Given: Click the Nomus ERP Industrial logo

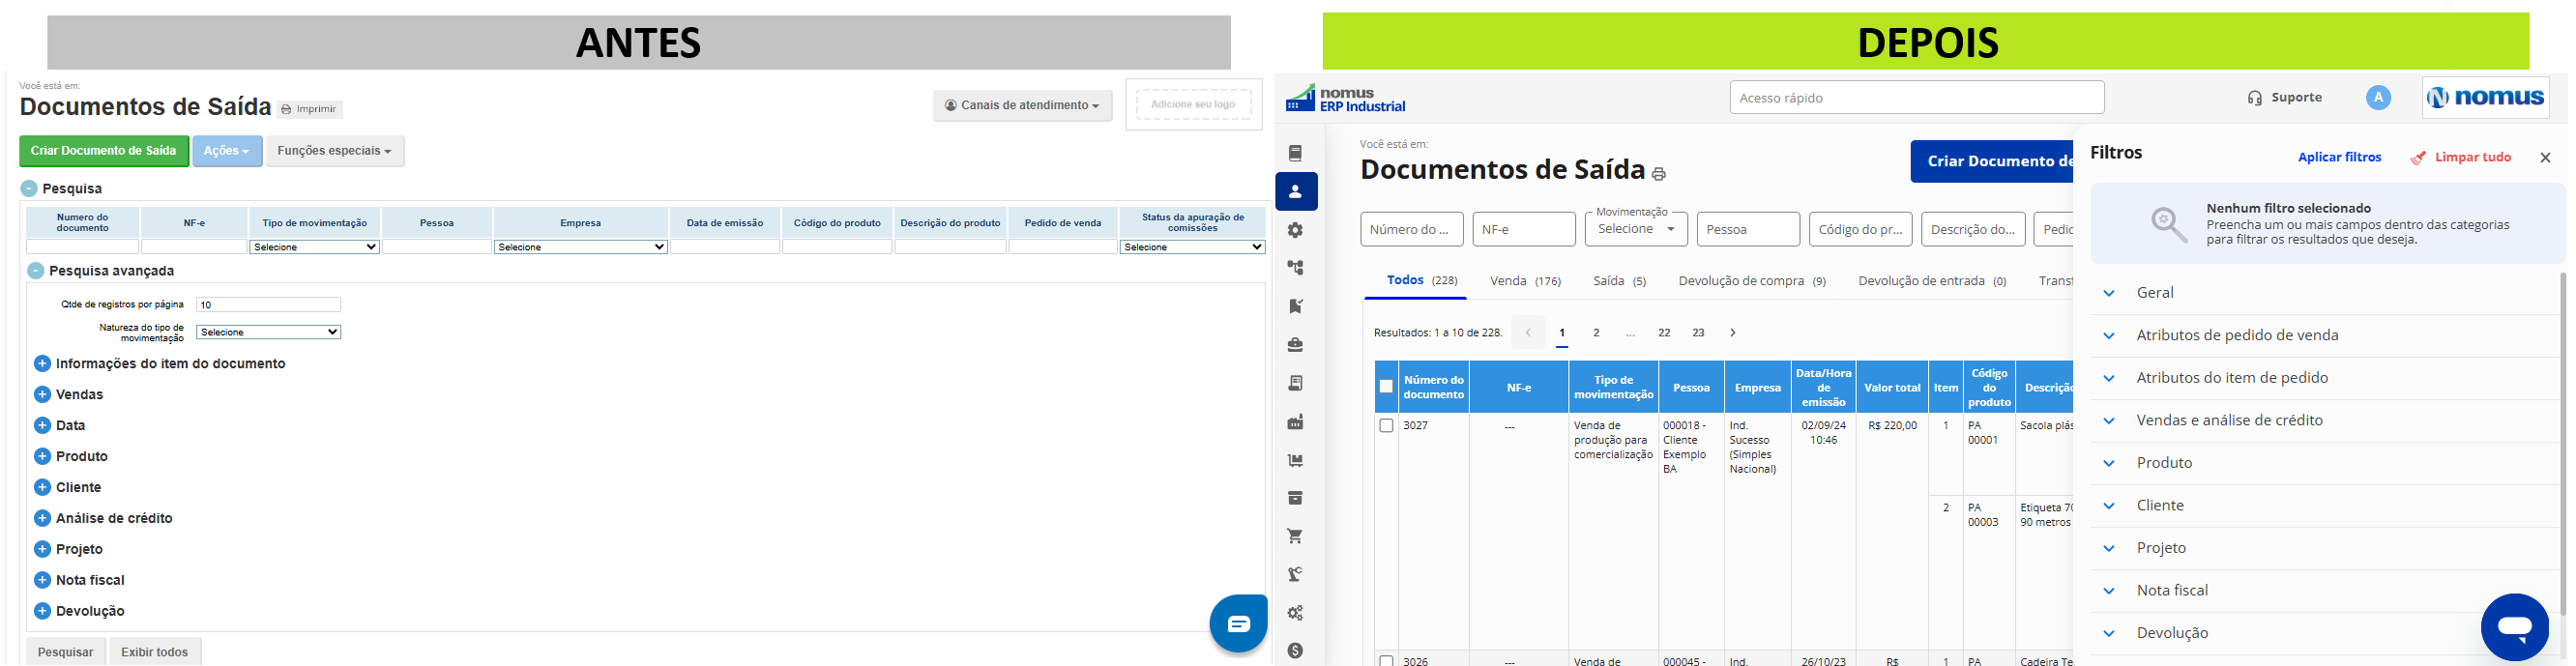Looking at the screenshot, I should (1344, 98).
